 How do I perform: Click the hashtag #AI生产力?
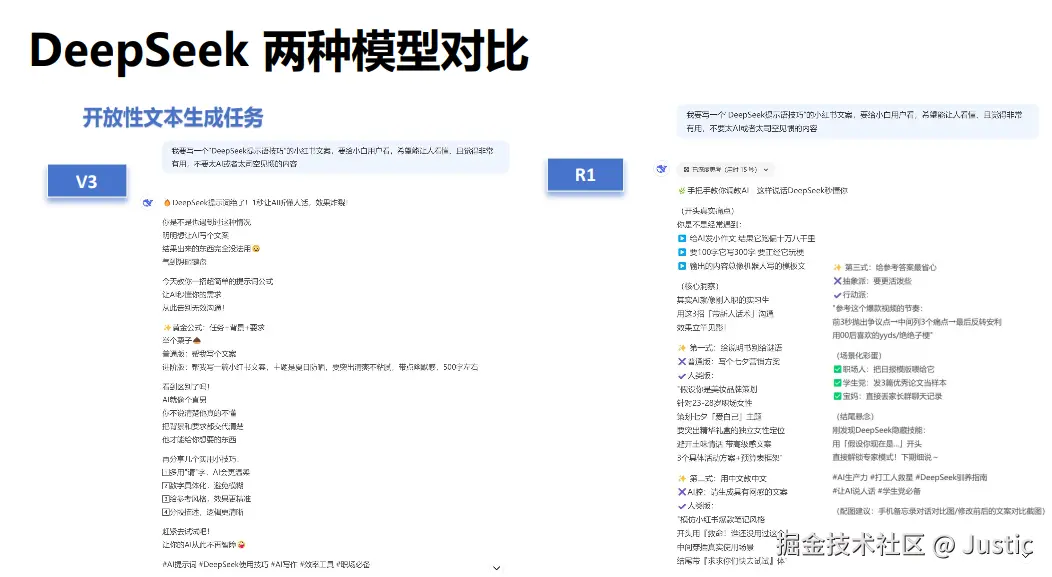click(x=849, y=478)
